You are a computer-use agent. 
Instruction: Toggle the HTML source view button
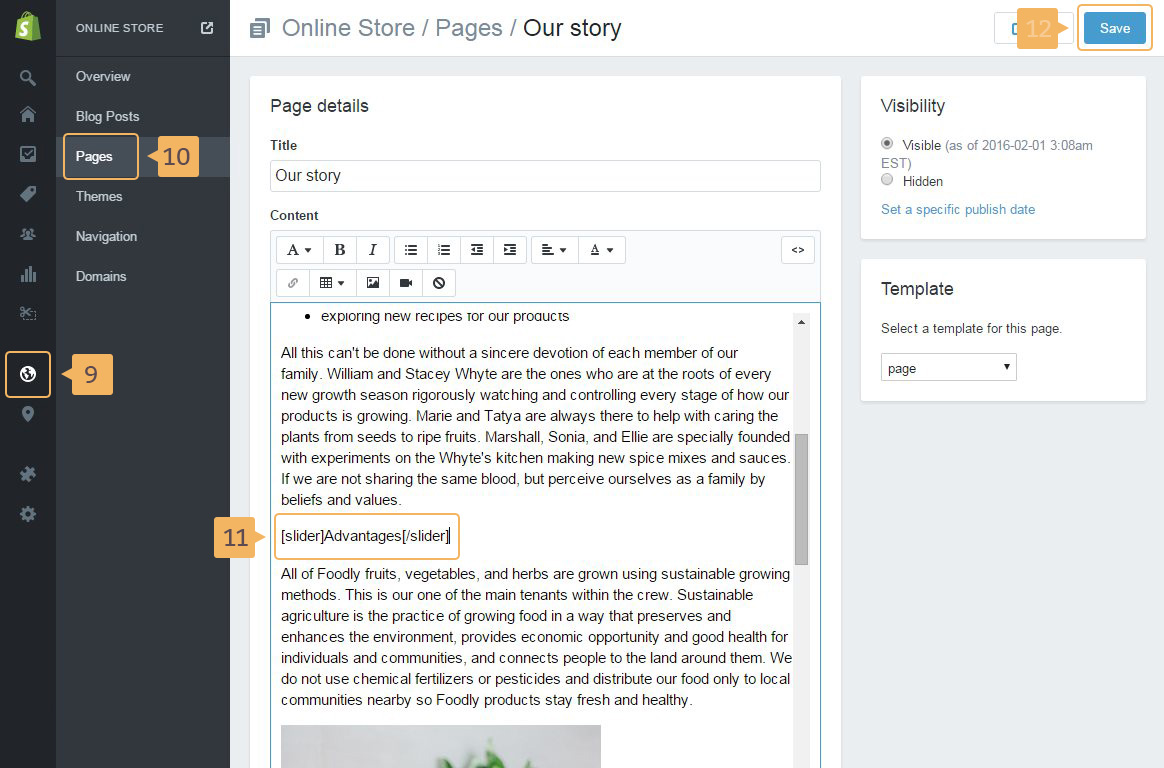[797, 250]
